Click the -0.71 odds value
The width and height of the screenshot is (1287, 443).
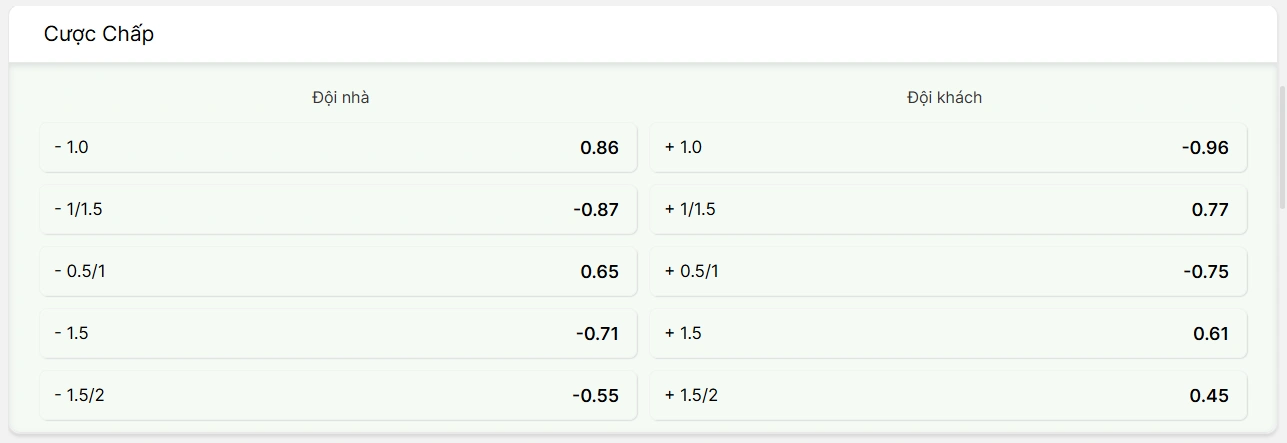tap(597, 334)
